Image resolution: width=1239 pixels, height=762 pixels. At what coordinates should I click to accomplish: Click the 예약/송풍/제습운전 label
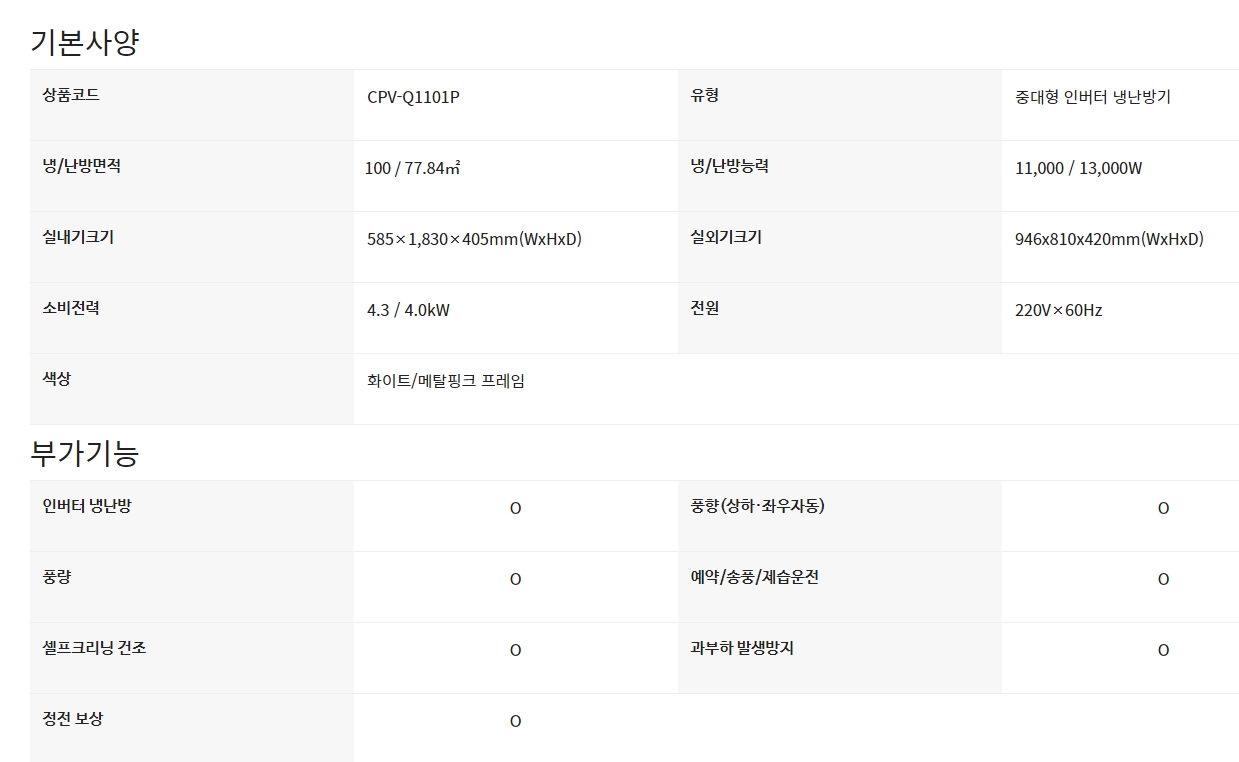754,577
